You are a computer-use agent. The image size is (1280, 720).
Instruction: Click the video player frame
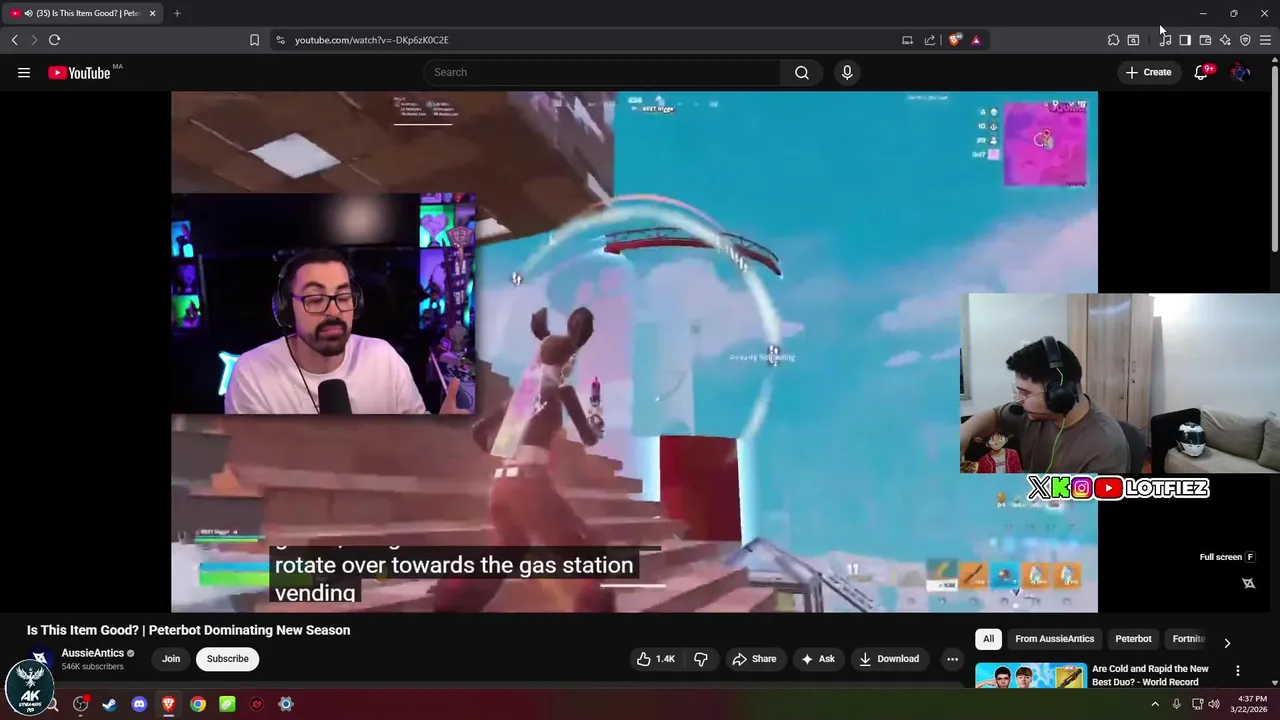[634, 352]
